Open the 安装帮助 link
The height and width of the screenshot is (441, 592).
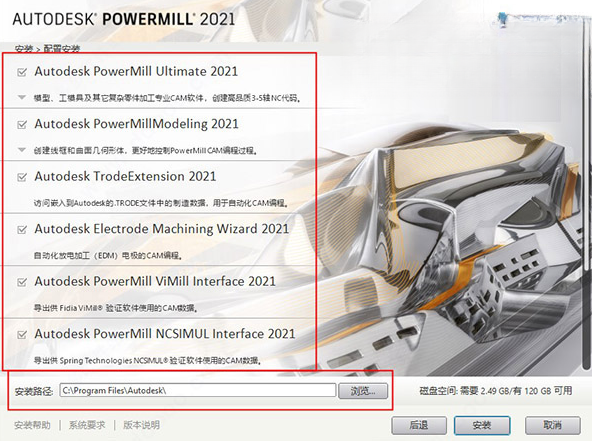[32, 425]
